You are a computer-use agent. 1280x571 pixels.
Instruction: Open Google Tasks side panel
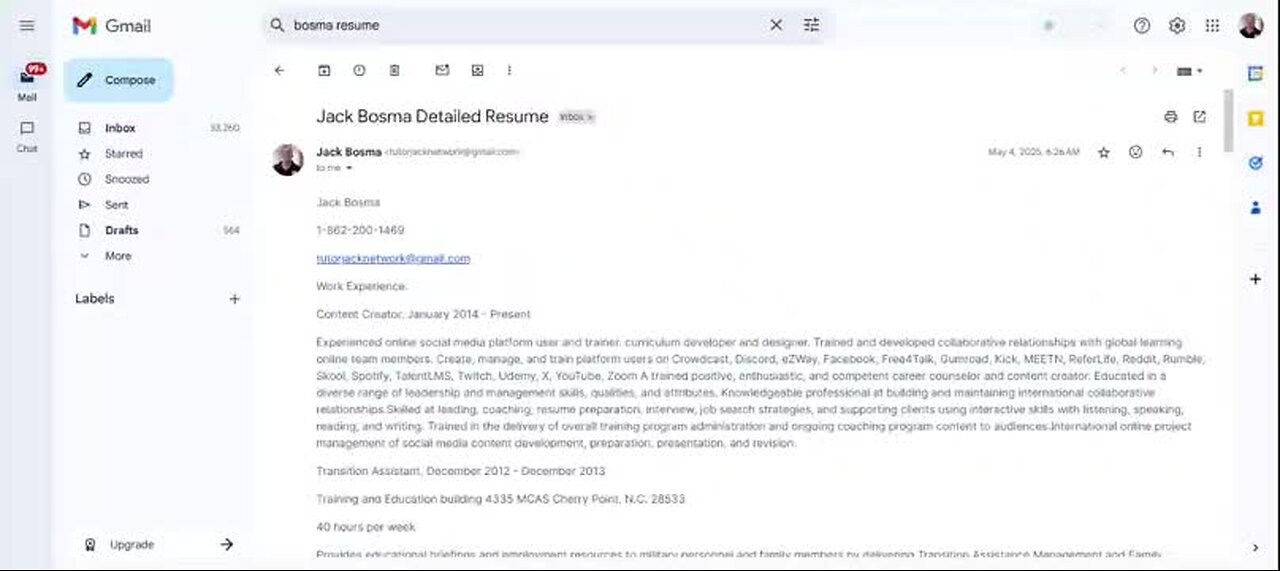pyautogui.click(x=1256, y=163)
